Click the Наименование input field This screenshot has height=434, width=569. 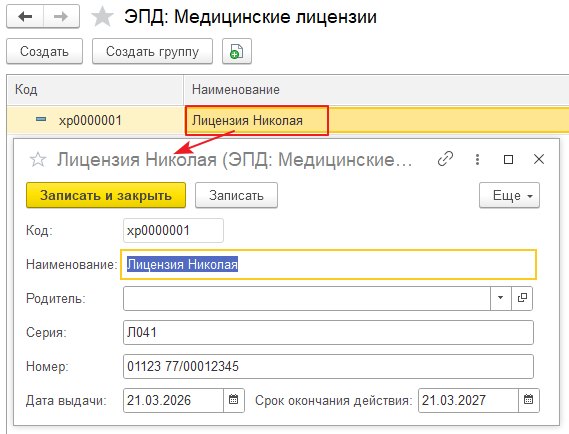coord(328,264)
